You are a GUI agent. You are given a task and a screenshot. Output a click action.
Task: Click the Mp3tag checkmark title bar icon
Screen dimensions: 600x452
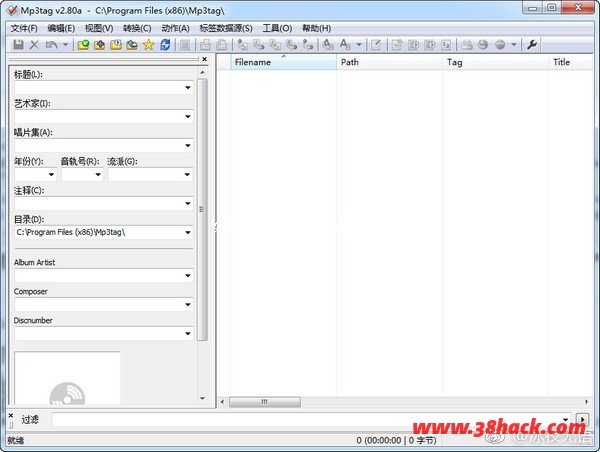[12, 10]
